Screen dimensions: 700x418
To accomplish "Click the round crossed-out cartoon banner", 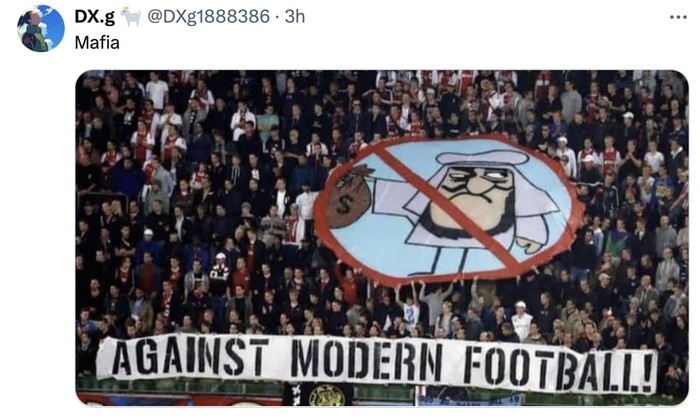I will [449, 210].
